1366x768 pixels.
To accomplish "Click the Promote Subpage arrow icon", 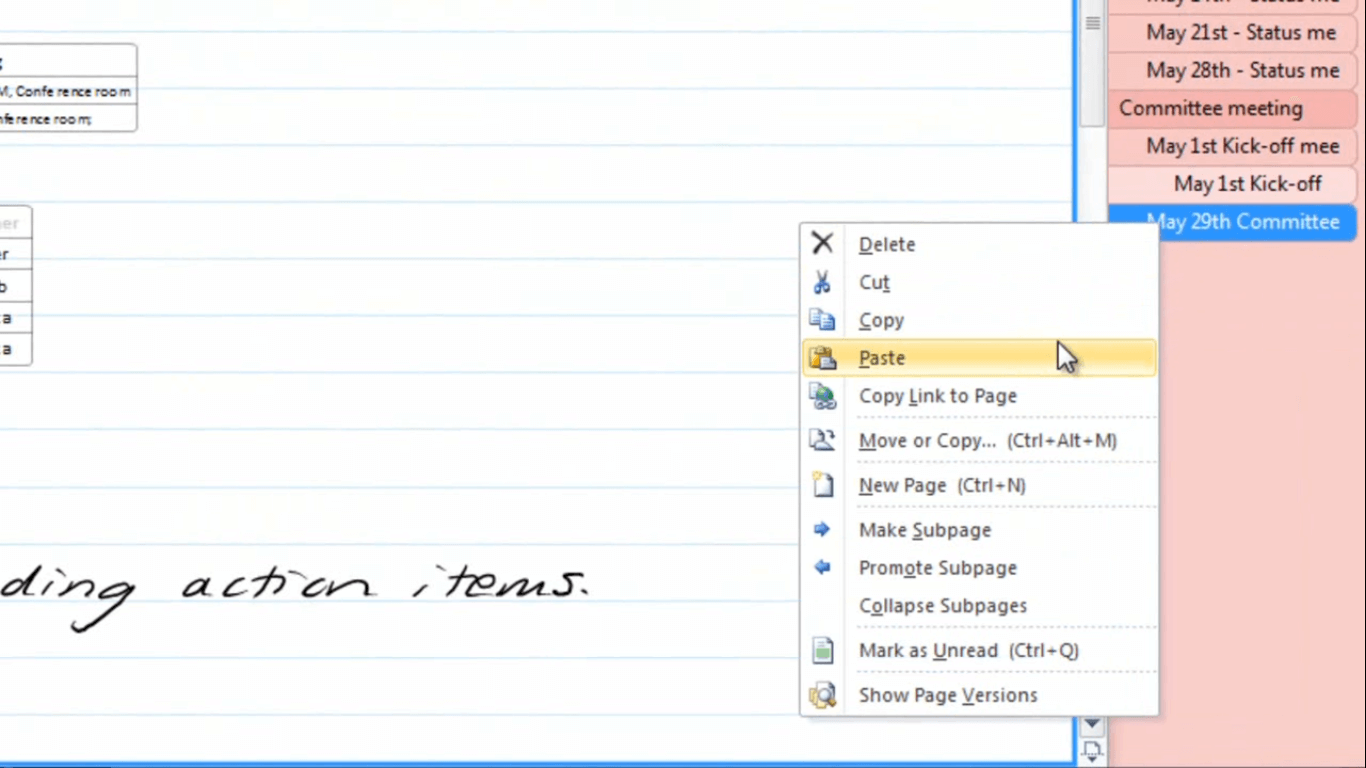I will point(822,567).
